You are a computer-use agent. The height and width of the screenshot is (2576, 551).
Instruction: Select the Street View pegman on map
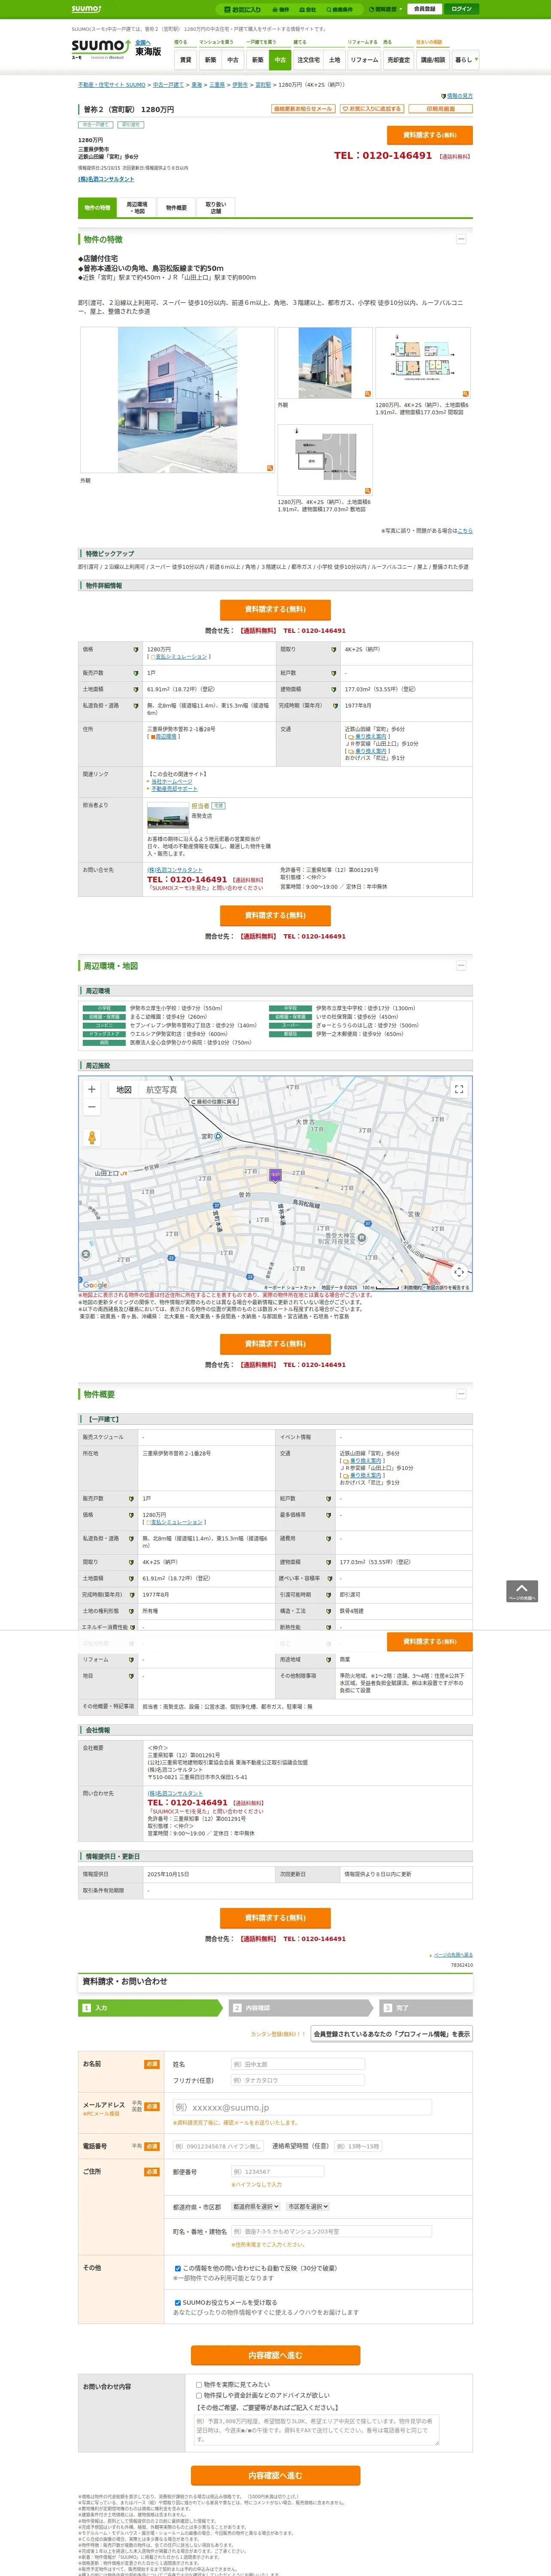(92, 1138)
